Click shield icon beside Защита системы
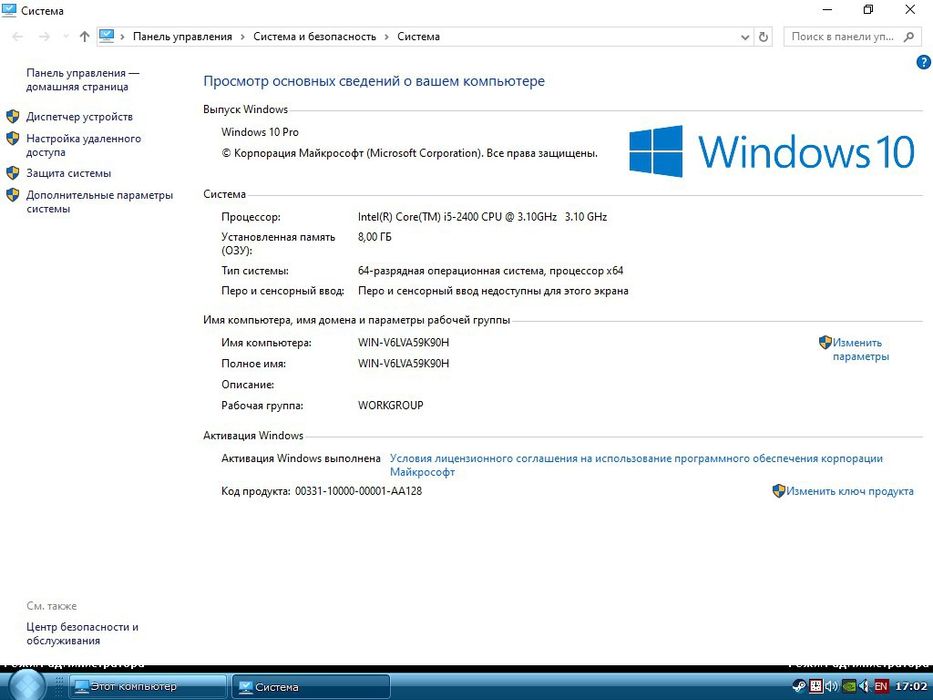 [x=12, y=173]
